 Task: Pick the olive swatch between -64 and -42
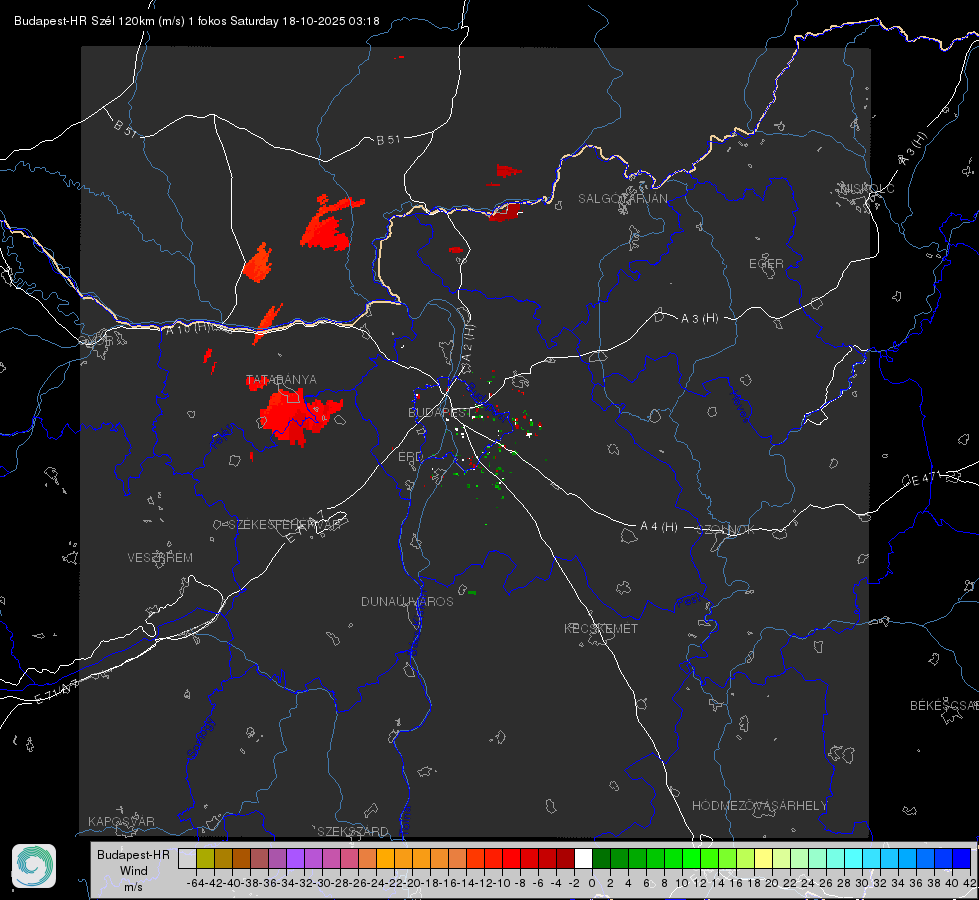[x=205, y=858]
